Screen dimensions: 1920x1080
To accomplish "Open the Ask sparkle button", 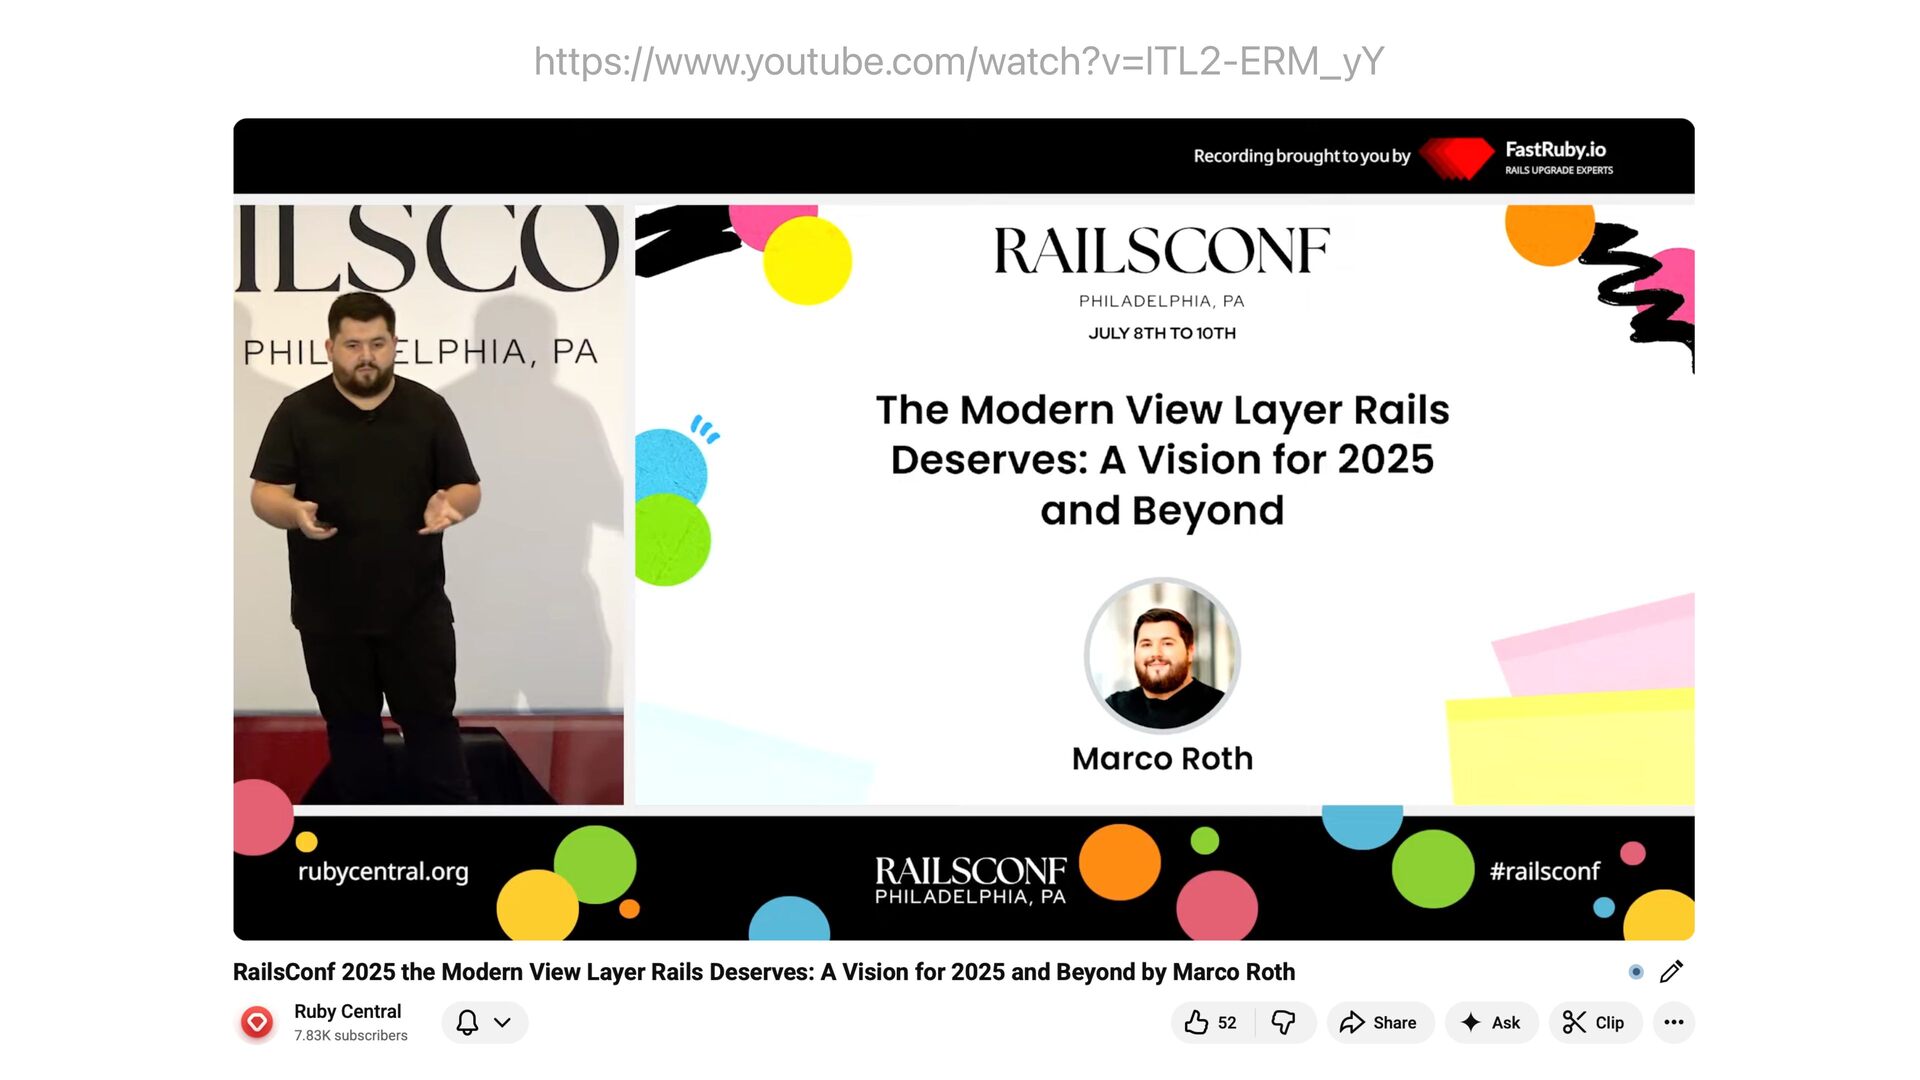I will tap(1491, 1022).
